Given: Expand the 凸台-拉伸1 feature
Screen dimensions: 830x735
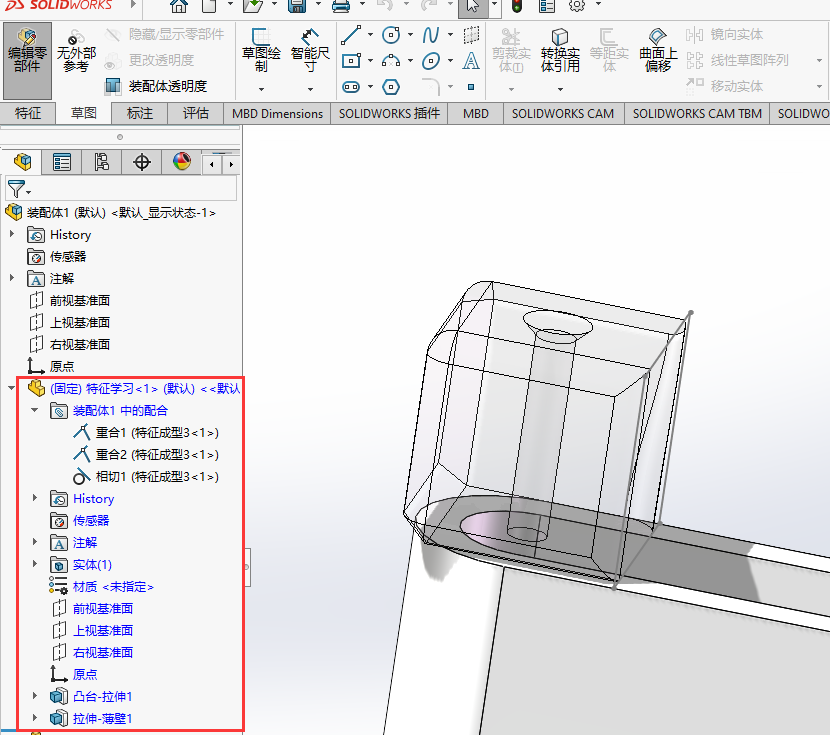Looking at the screenshot, I should [x=34, y=695].
